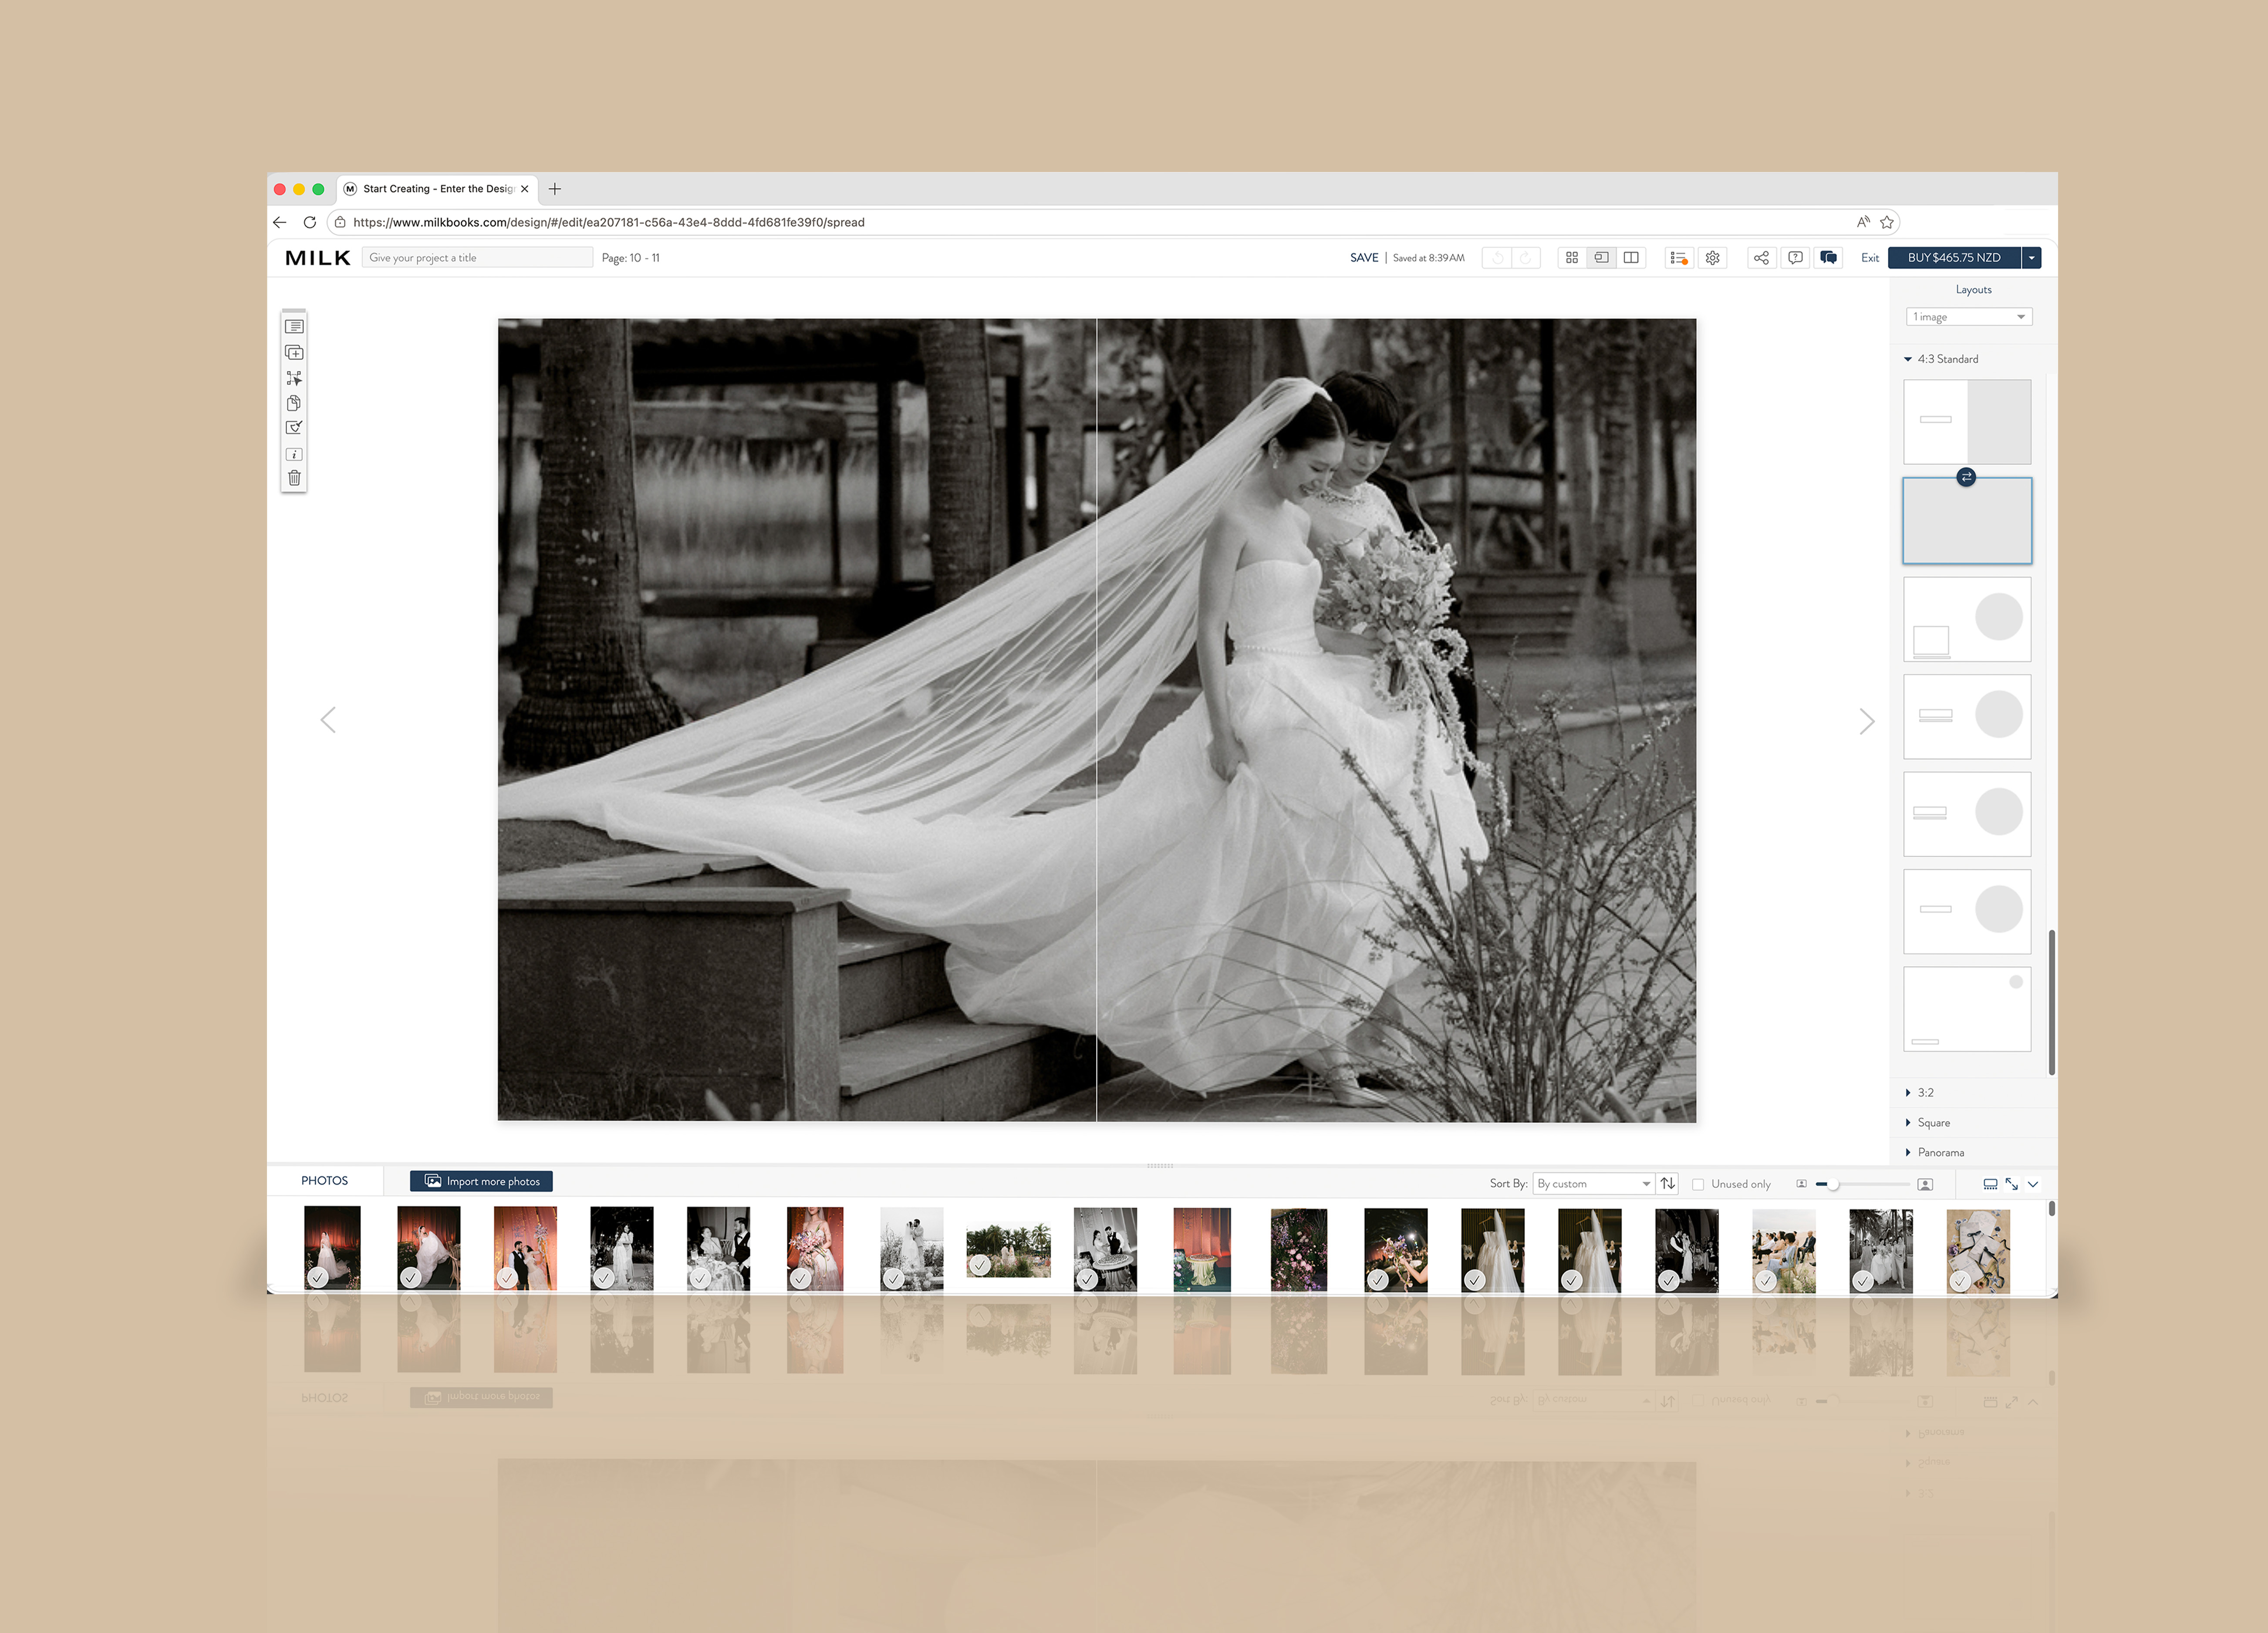
Task: Click the browser address bar URL
Action: pos(609,222)
